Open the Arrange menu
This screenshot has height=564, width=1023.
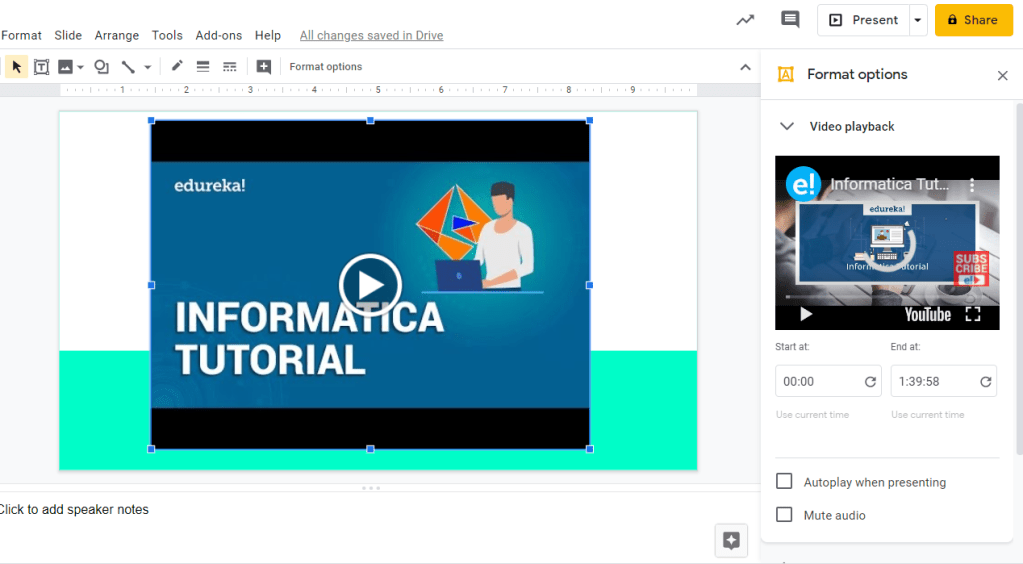click(117, 35)
